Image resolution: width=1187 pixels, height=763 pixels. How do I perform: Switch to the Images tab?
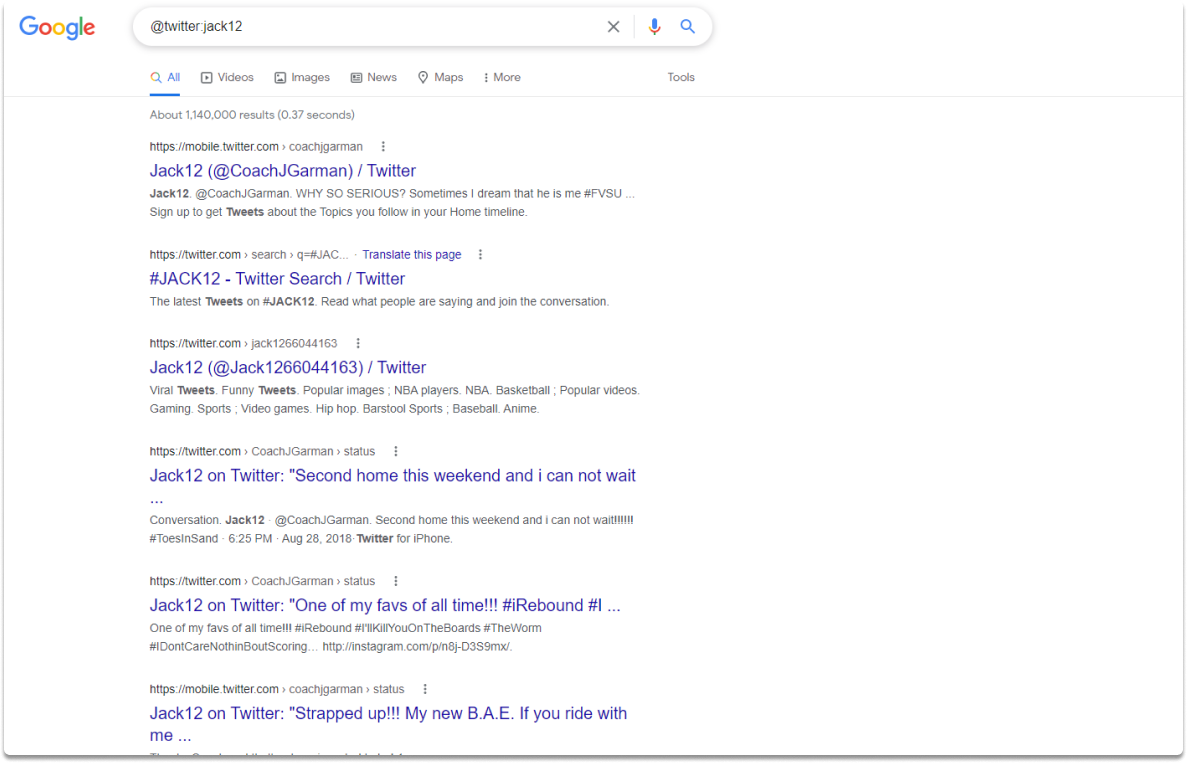302,77
